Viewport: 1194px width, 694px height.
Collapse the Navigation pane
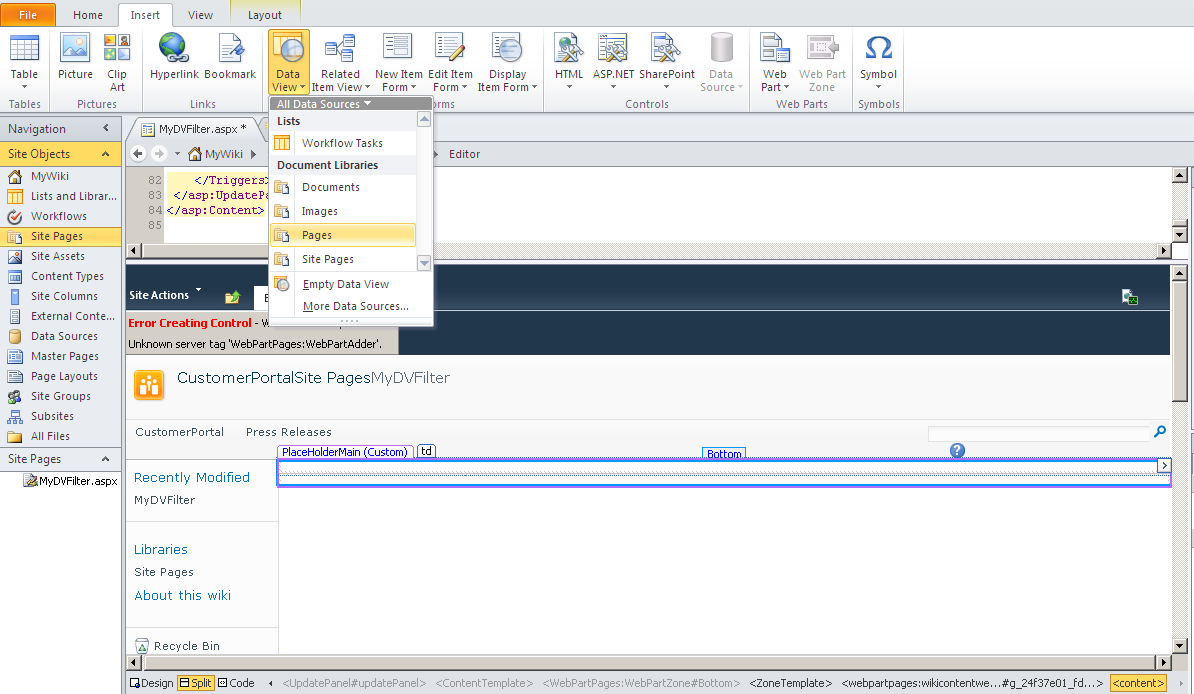point(106,128)
